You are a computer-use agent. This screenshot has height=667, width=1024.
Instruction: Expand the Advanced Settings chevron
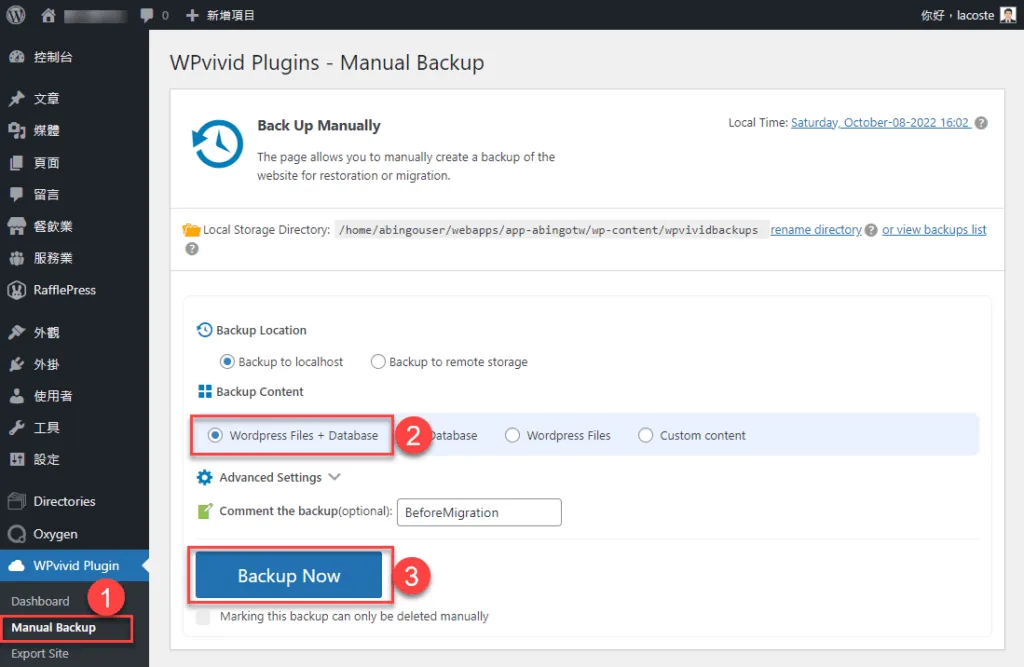[334, 477]
